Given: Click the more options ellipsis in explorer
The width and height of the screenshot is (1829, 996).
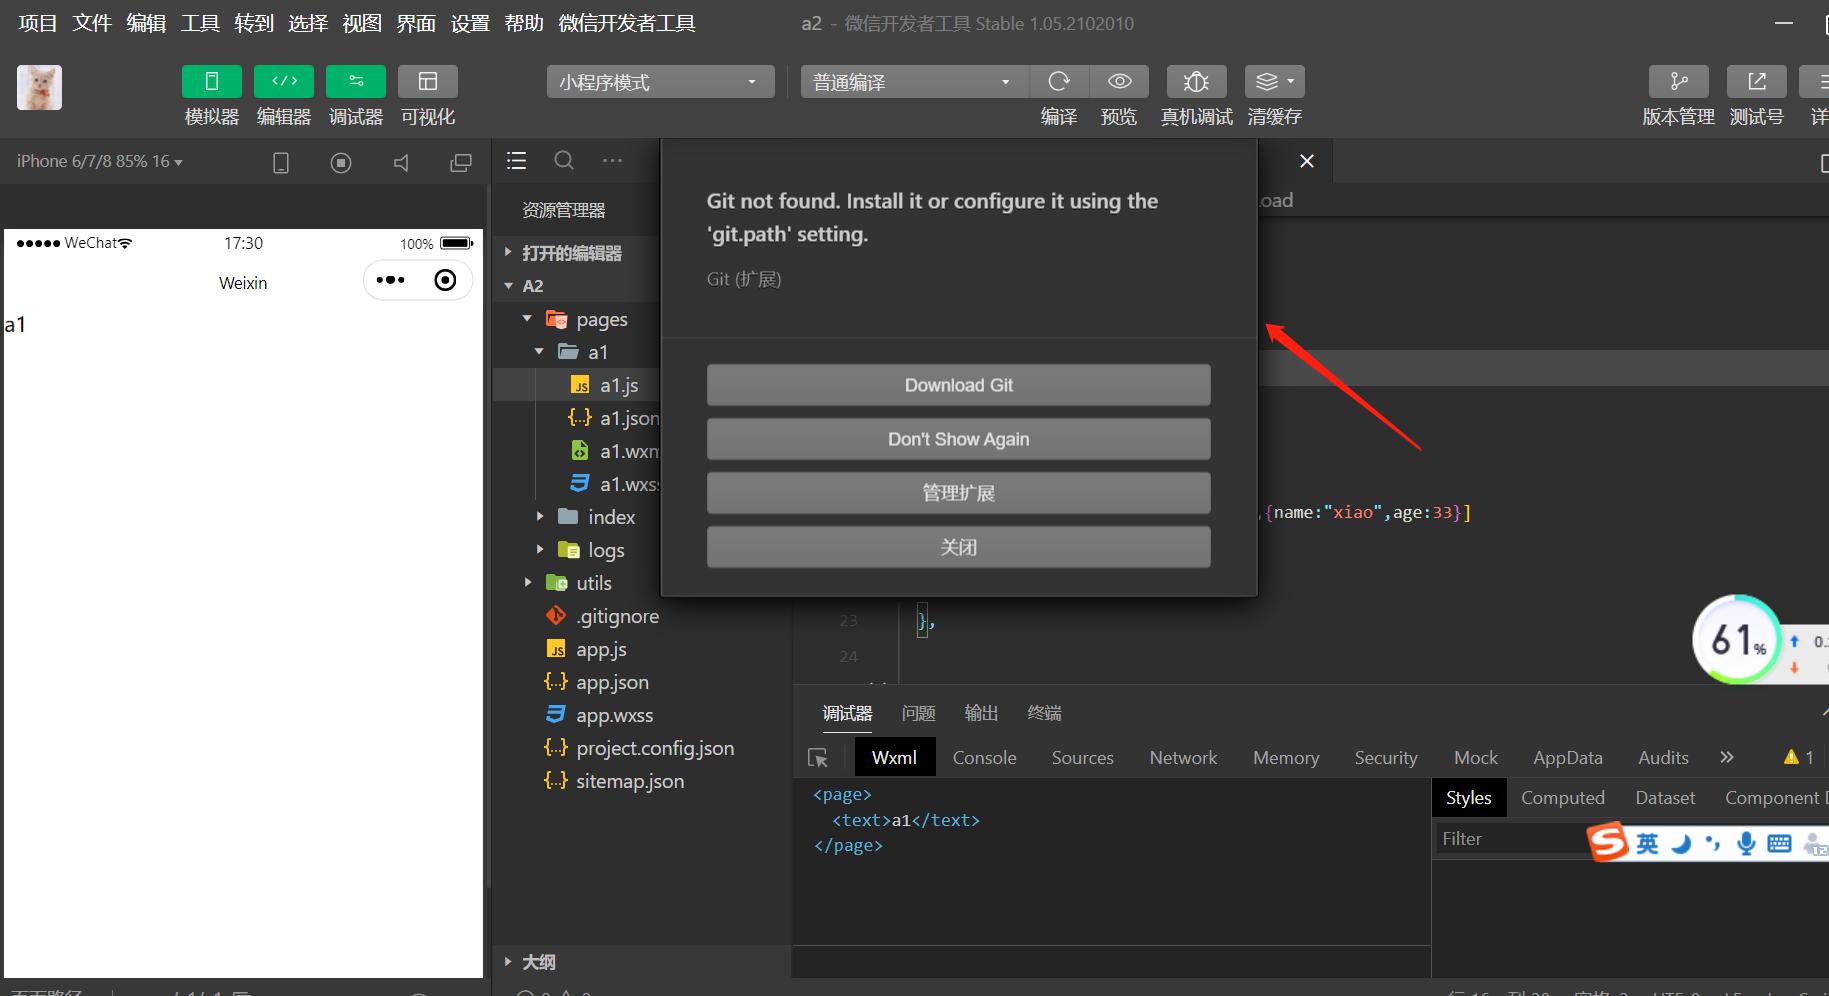Looking at the screenshot, I should tap(612, 160).
